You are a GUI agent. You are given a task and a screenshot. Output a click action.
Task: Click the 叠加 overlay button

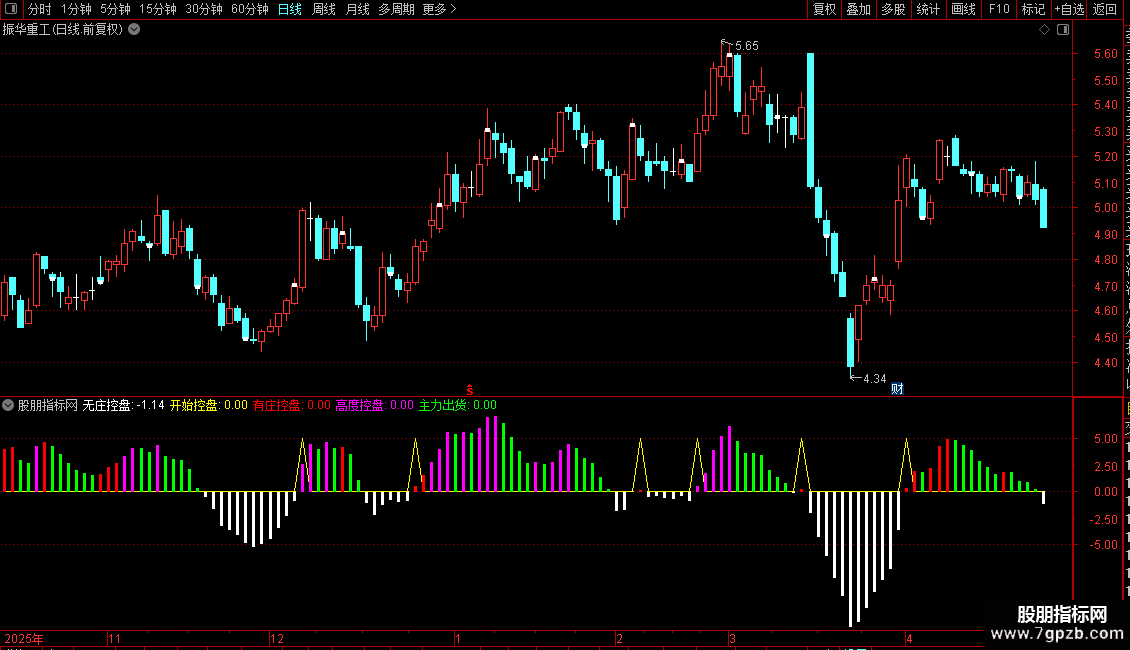pyautogui.click(x=858, y=9)
